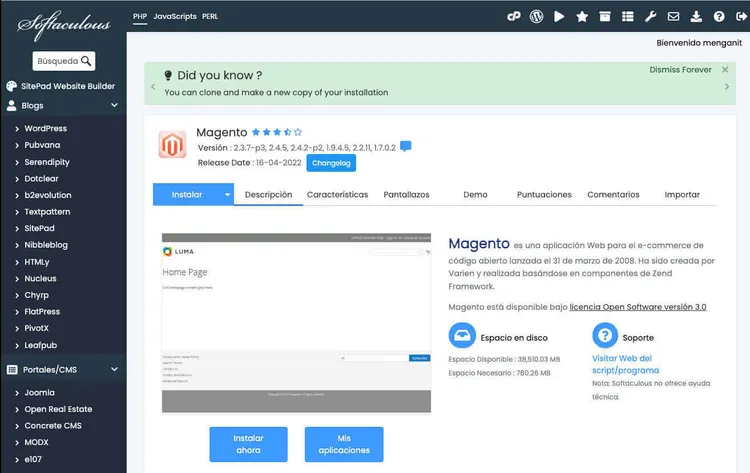Click the Portales/CMS category icon

12,370
